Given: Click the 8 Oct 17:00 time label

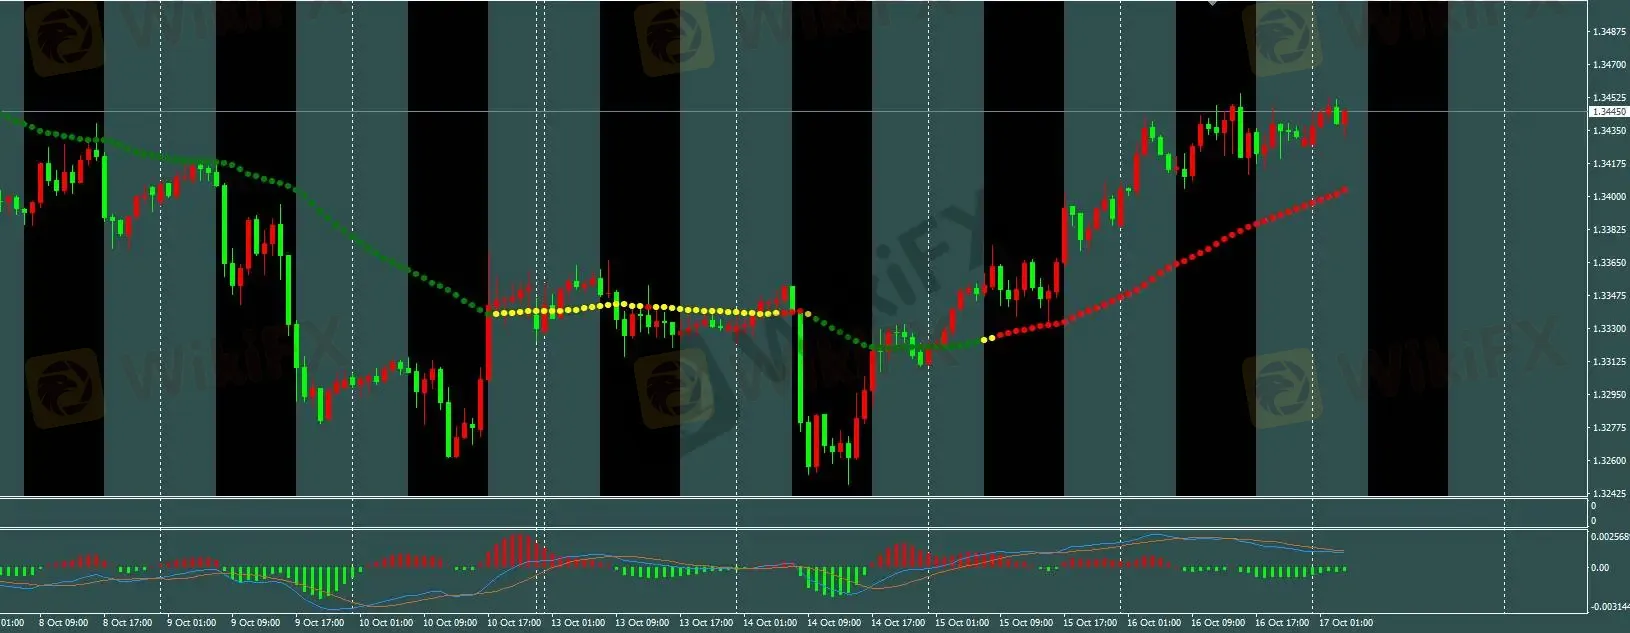Looking at the screenshot, I should 128,623.
